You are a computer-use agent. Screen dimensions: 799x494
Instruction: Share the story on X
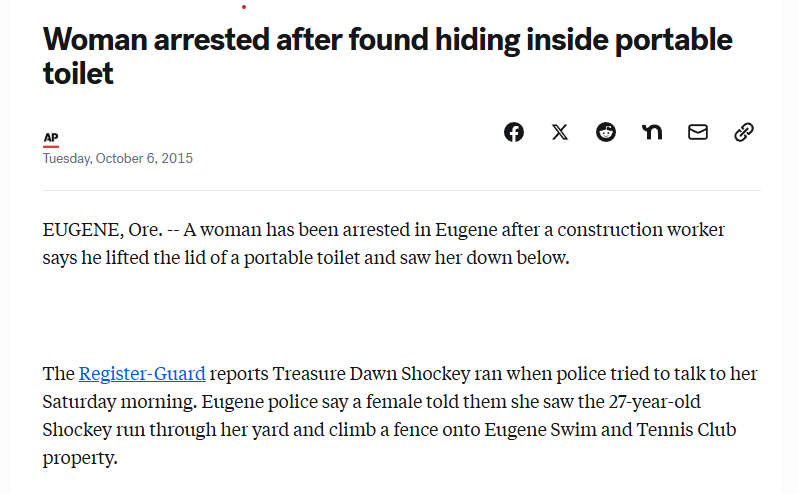click(x=560, y=132)
